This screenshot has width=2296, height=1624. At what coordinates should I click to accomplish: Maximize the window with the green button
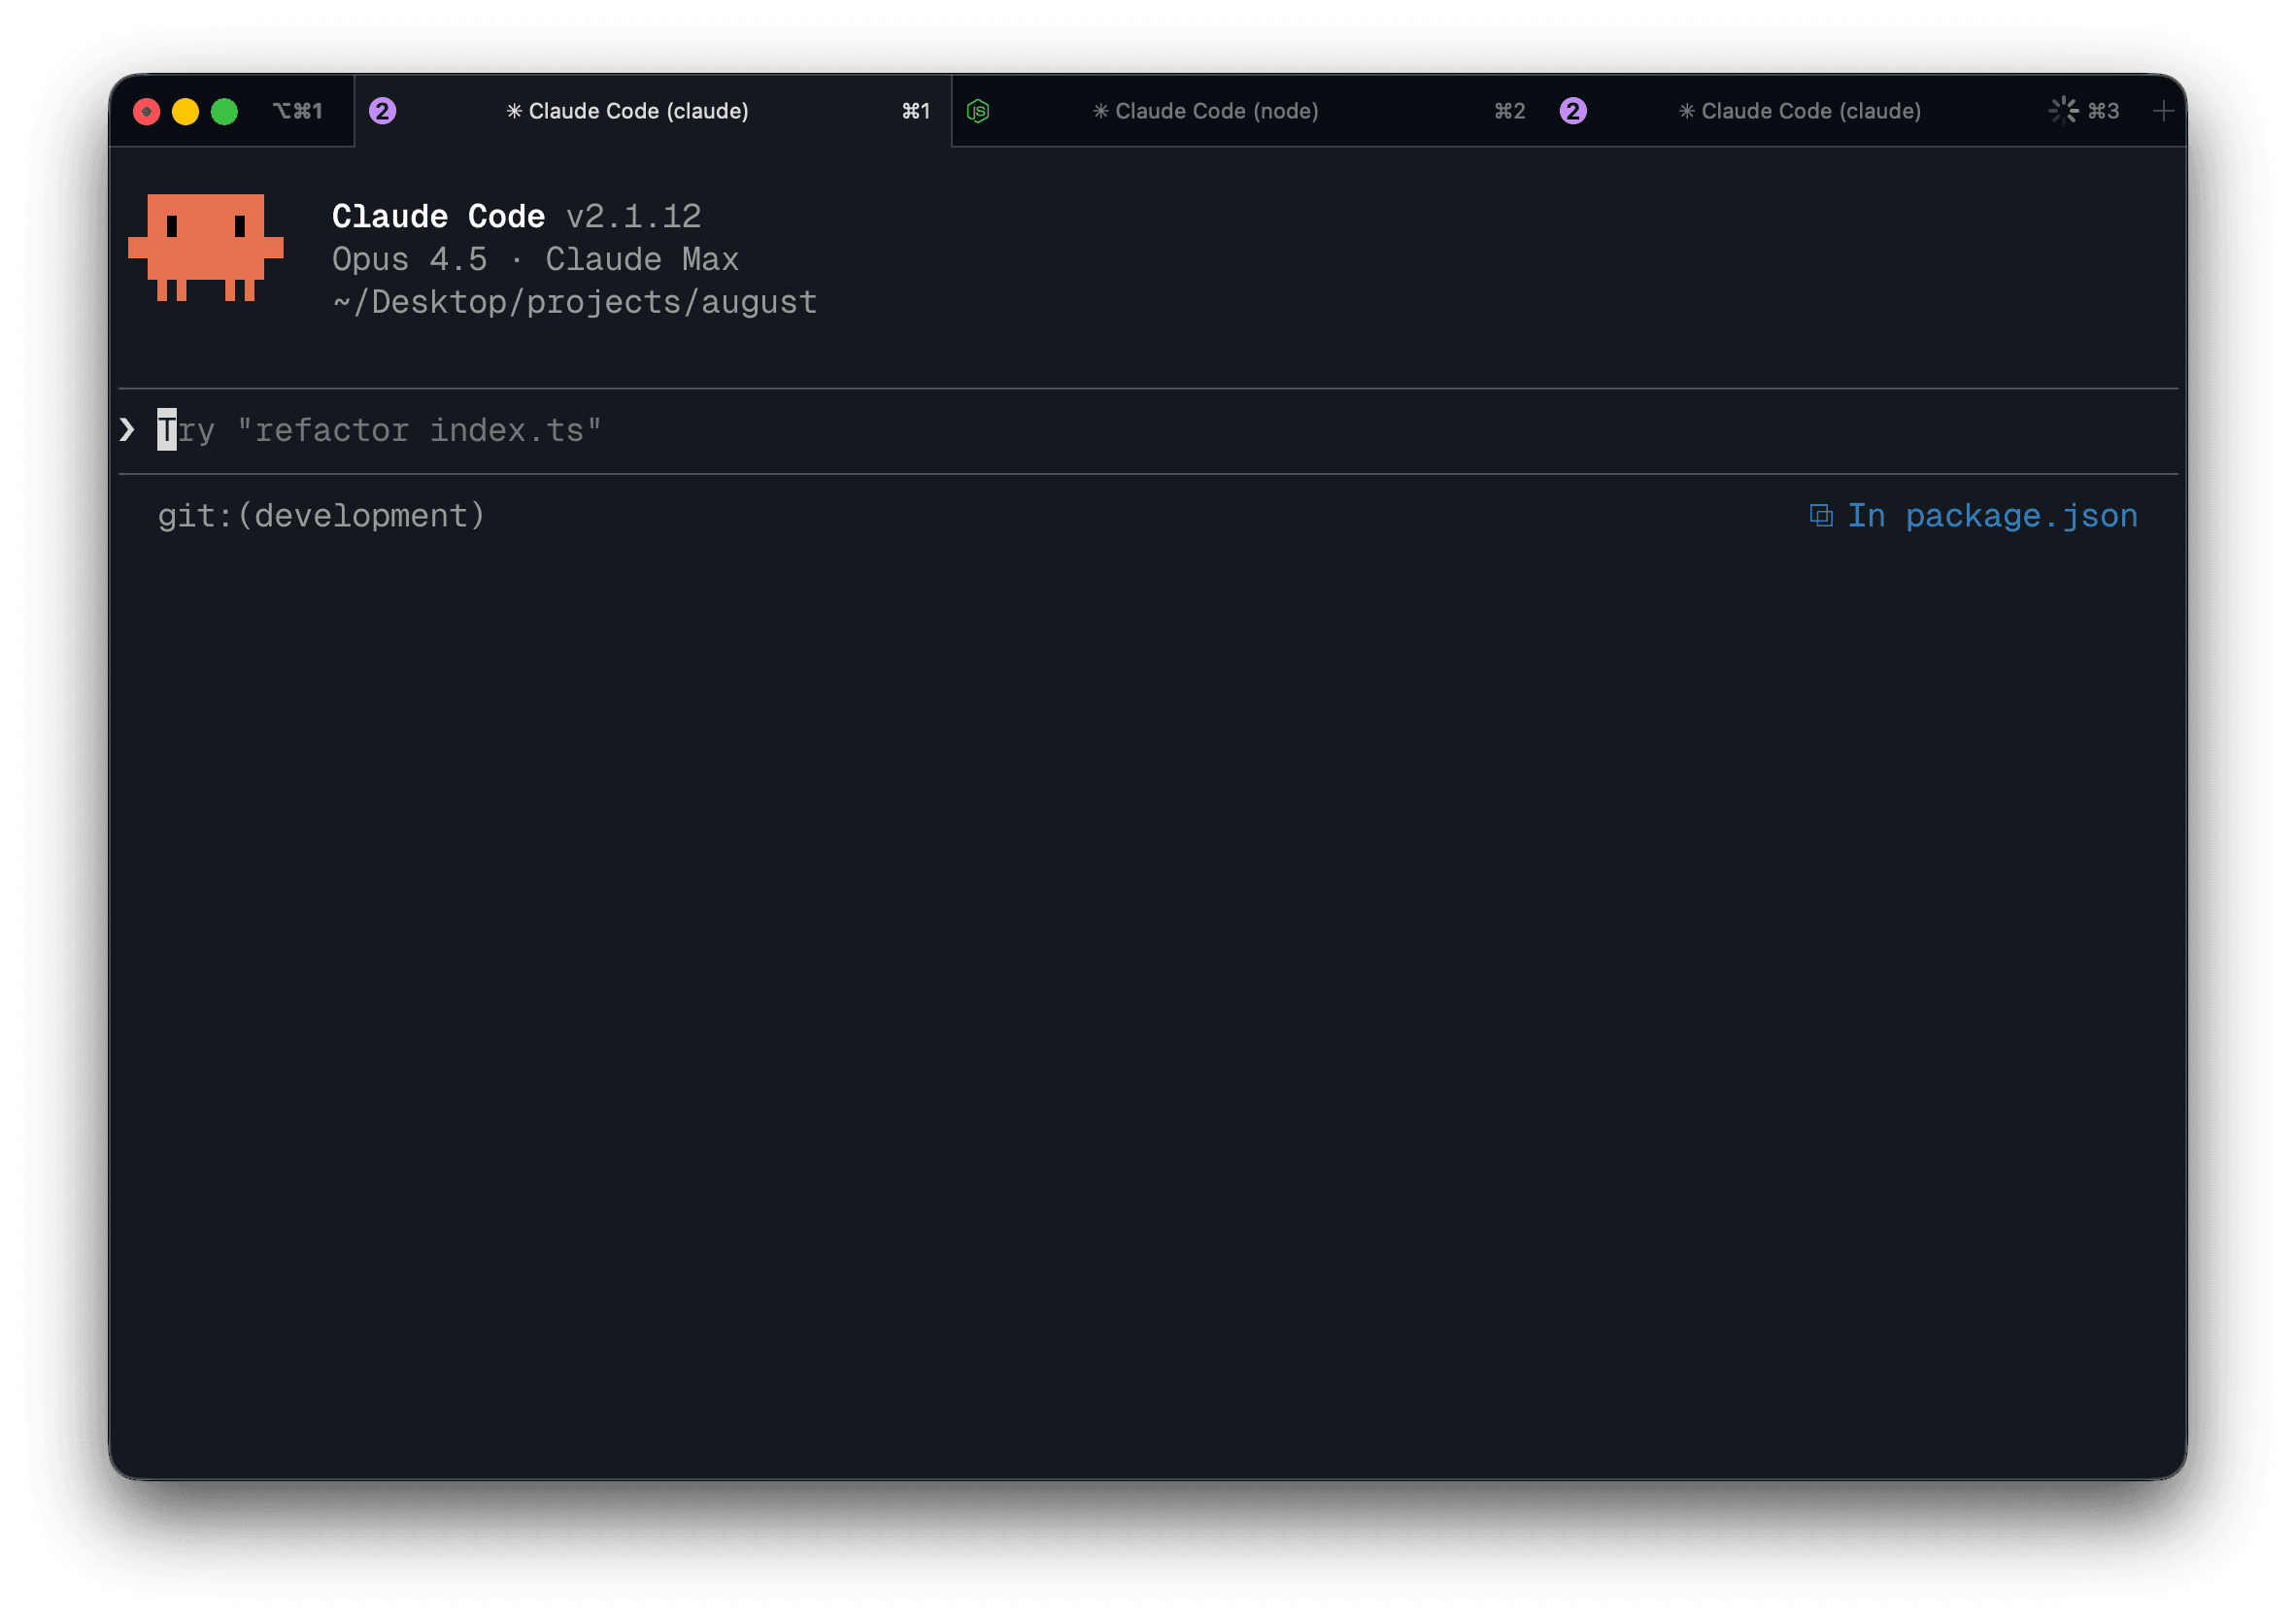(225, 111)
